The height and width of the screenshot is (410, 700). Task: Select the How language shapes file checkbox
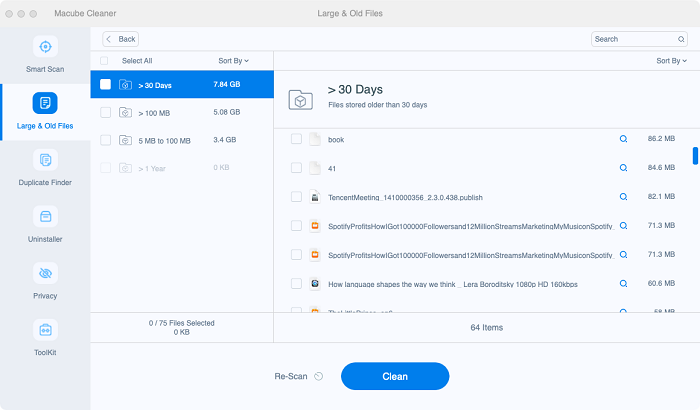[x=296, y=284]
